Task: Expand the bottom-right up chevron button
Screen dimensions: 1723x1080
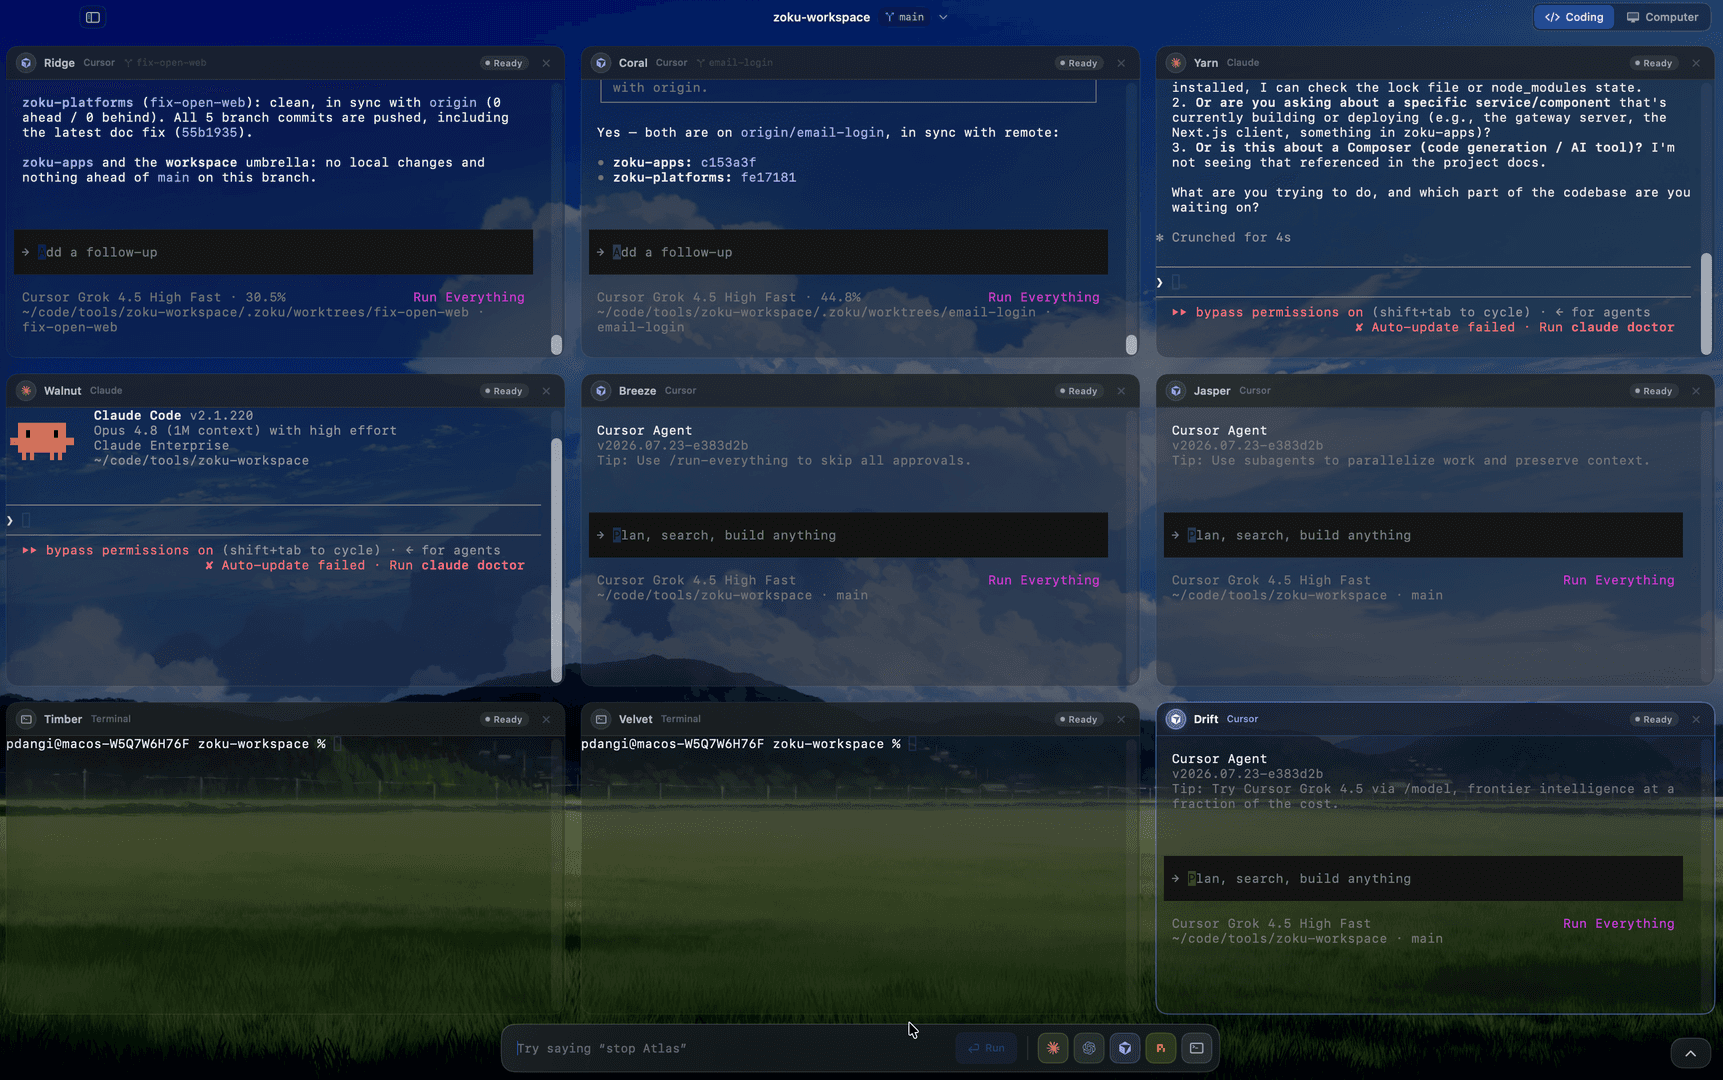Action: [1690, 1053]
